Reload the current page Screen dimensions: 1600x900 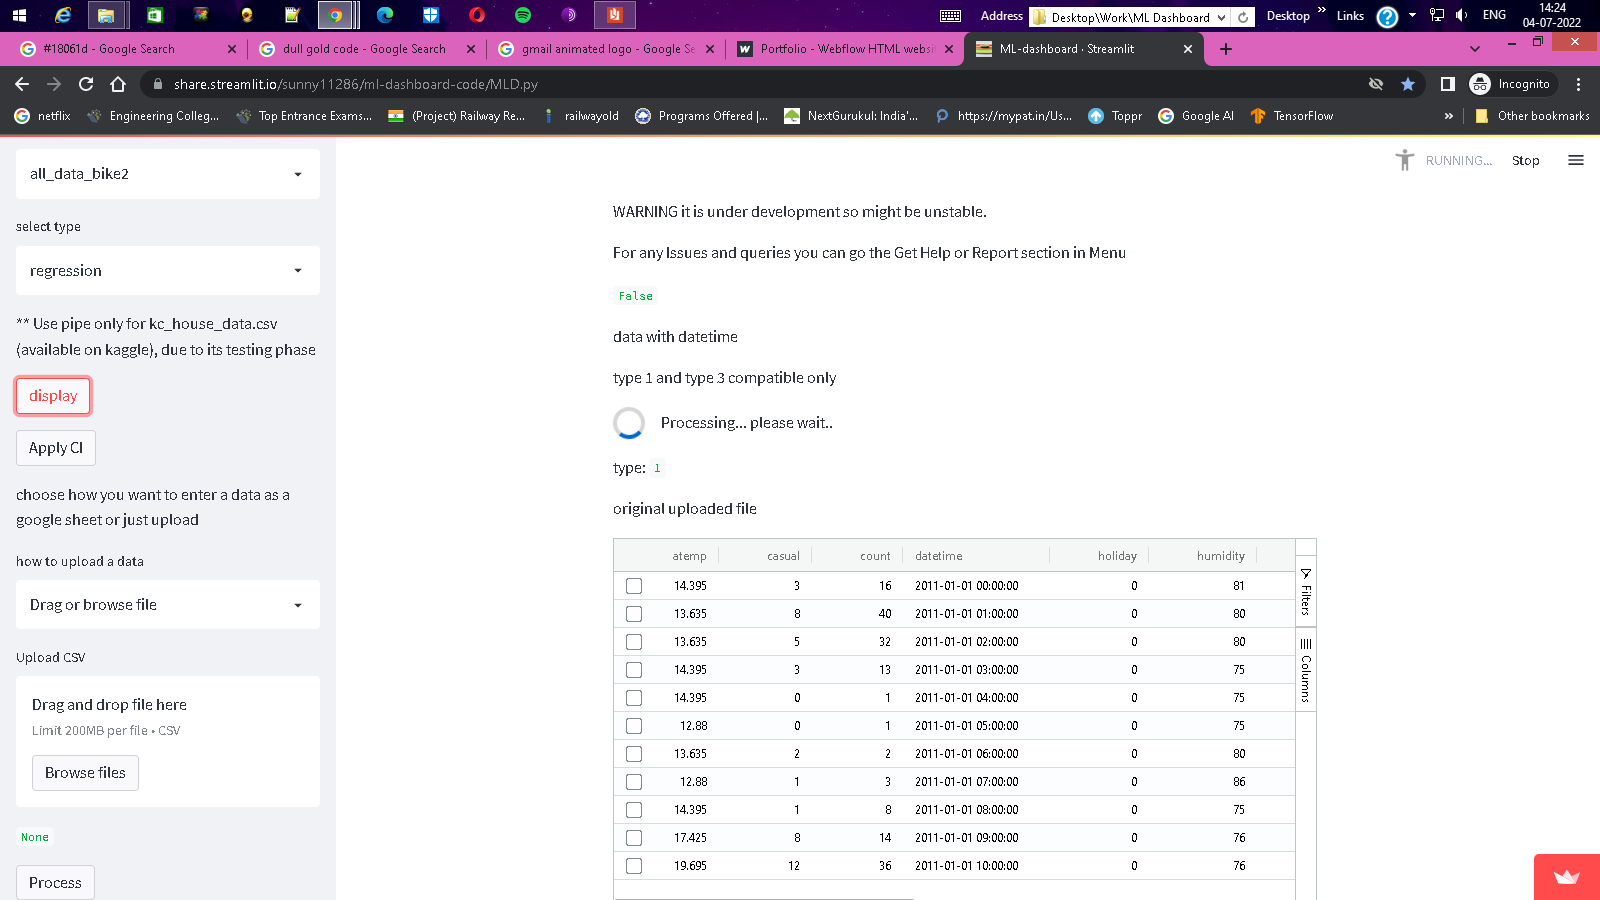(x=86, y=84)
